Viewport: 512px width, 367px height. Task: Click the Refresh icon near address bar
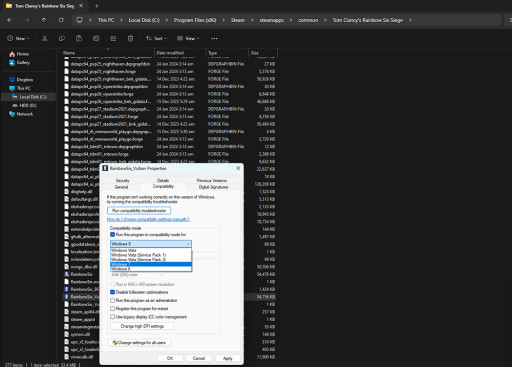coord(61,20)
